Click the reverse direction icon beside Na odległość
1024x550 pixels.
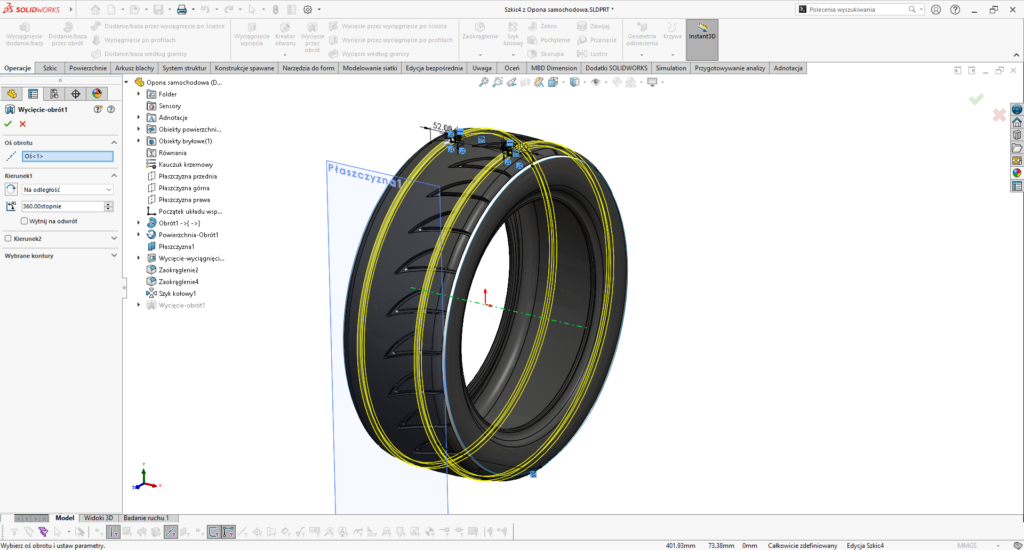click(11, 189)
